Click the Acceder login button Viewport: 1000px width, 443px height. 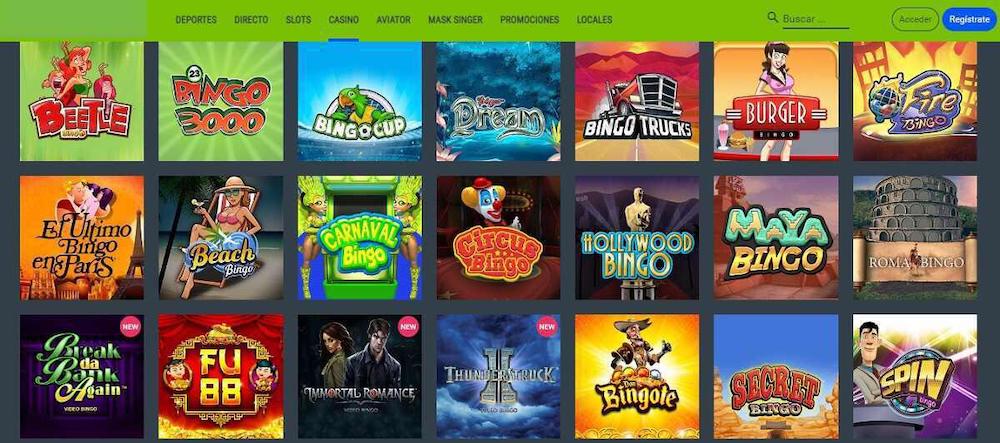click(915, 20)
